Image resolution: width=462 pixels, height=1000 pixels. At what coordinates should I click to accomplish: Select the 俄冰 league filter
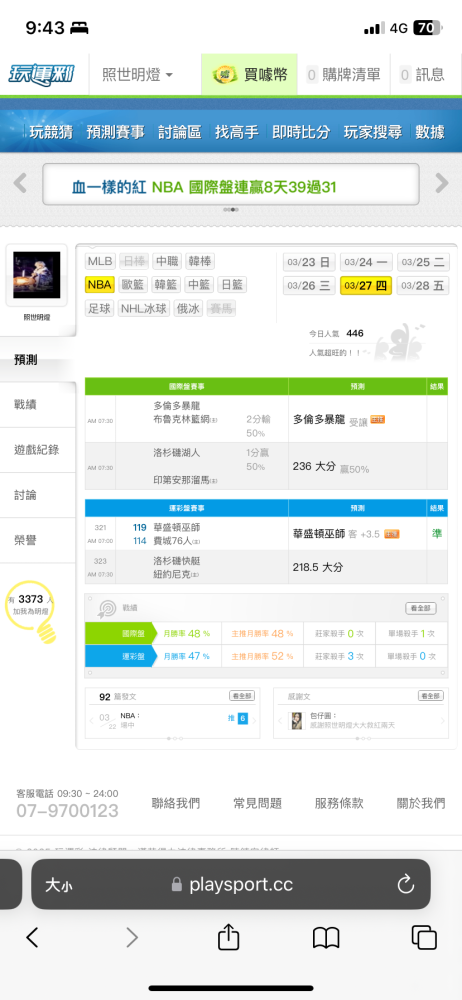point(188,309)
